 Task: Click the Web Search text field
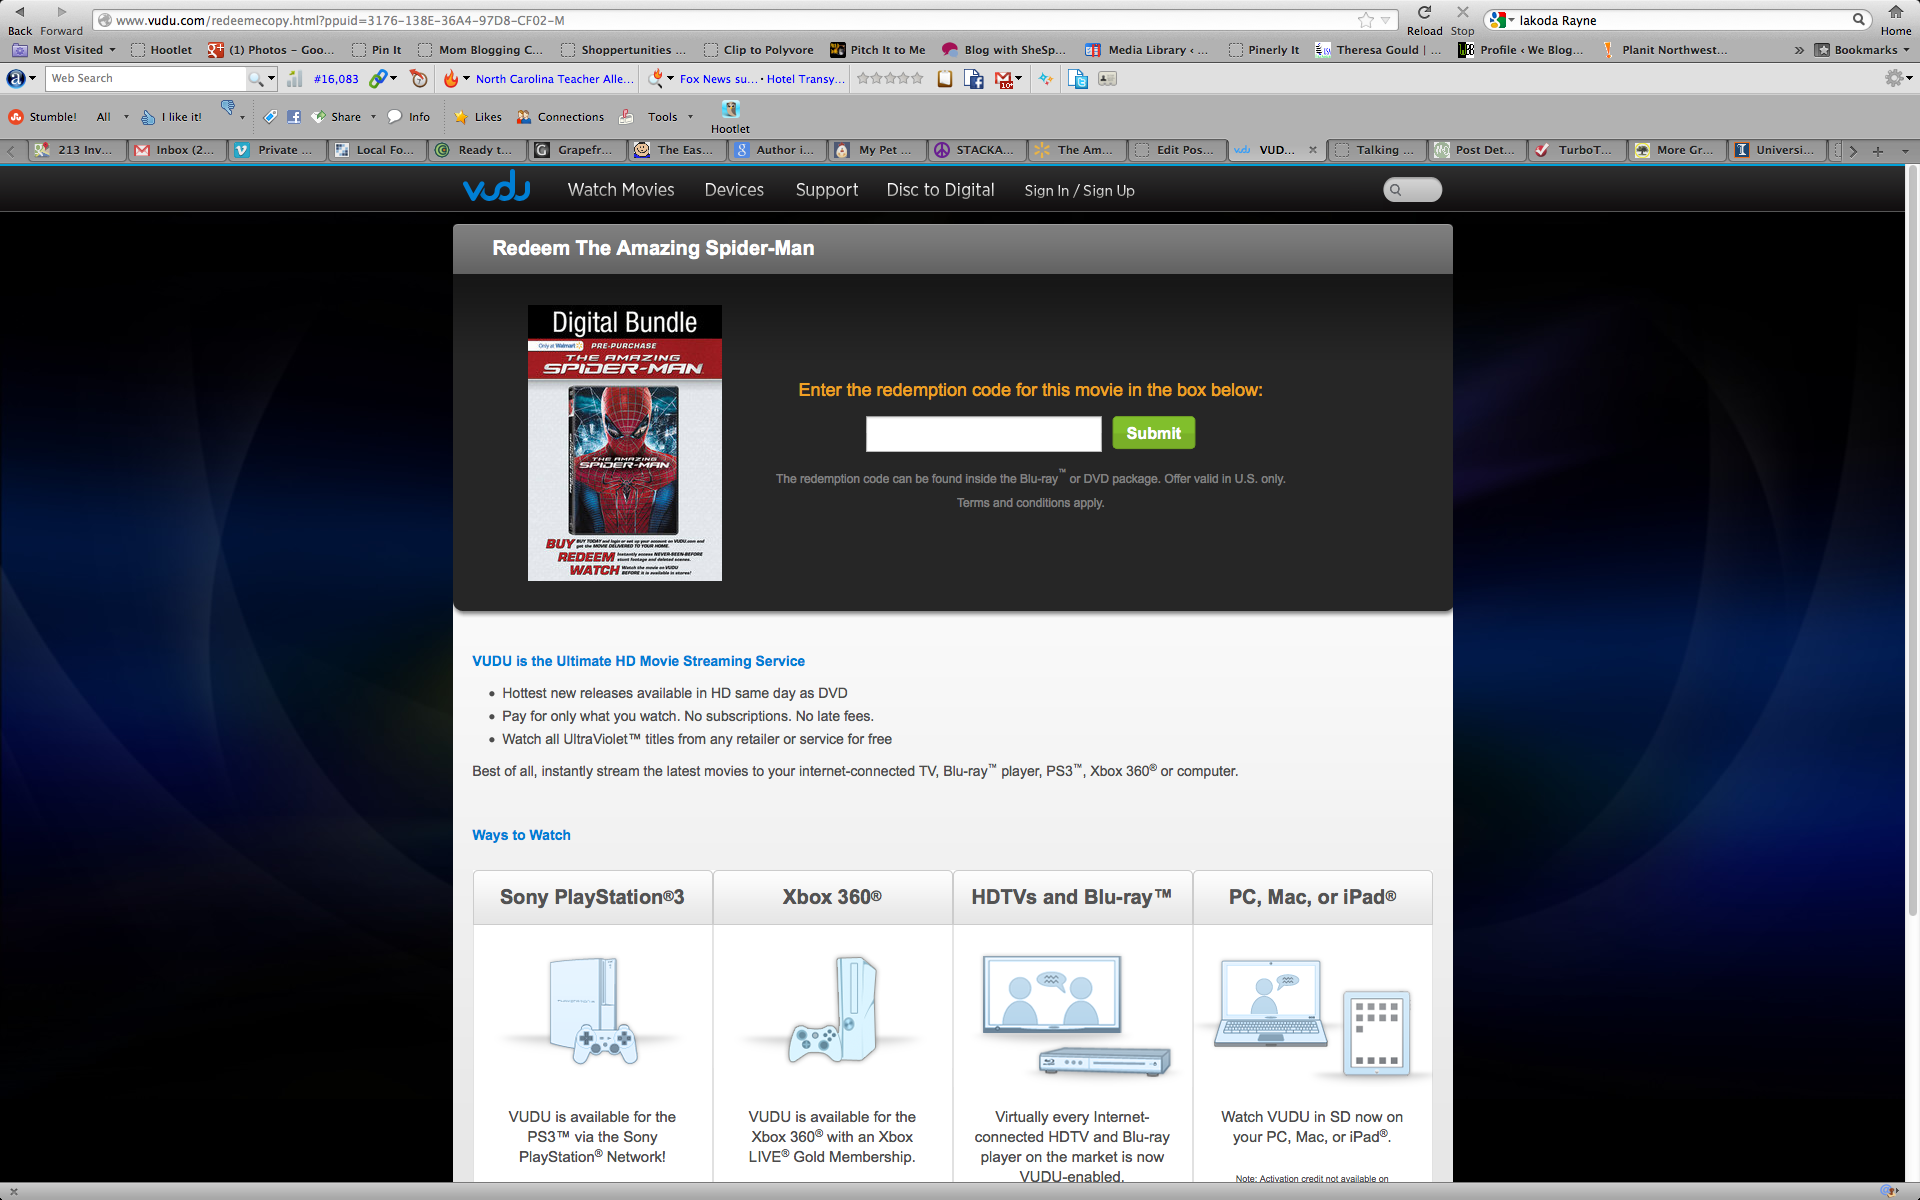click(146, 78)
